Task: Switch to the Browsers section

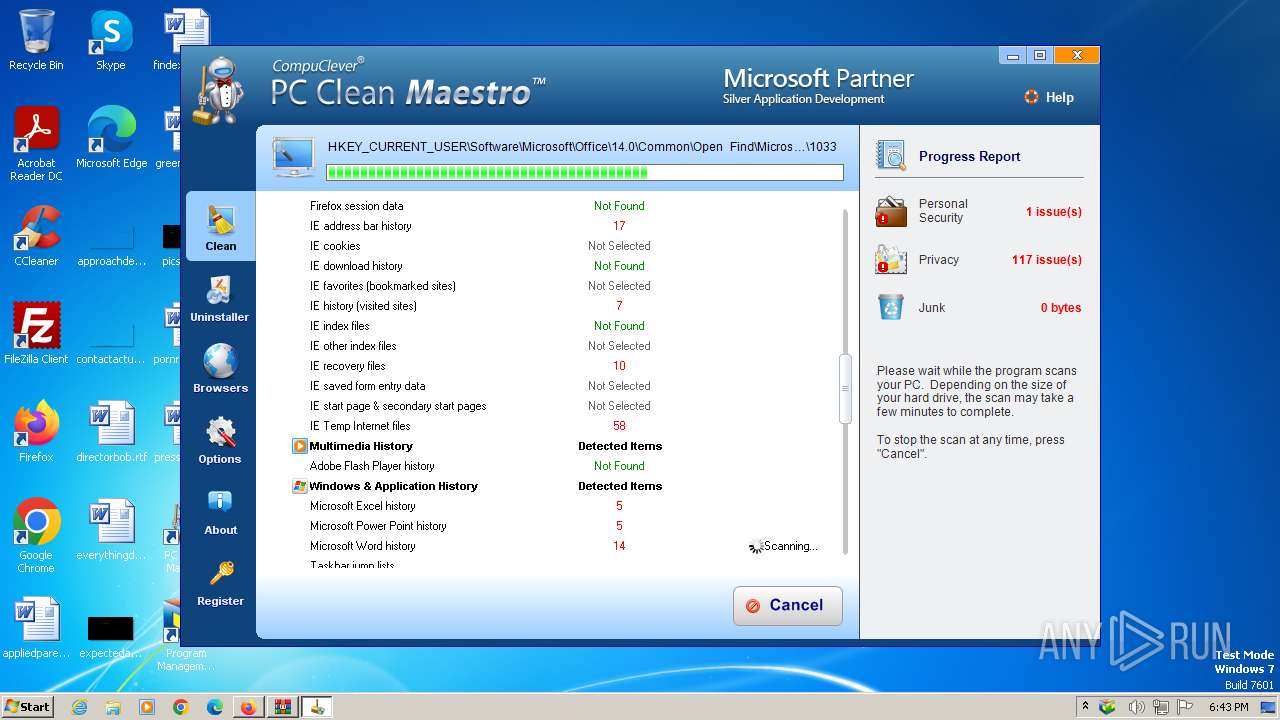Action: 220,369
